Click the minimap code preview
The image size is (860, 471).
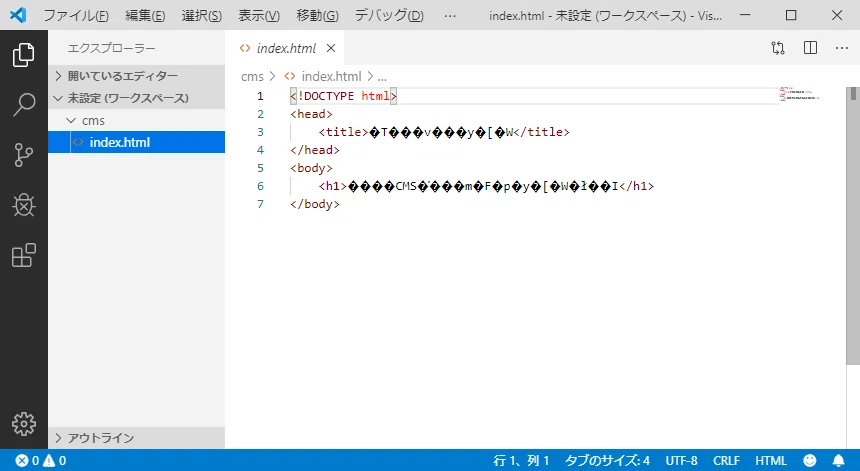[x=800, y=94]
